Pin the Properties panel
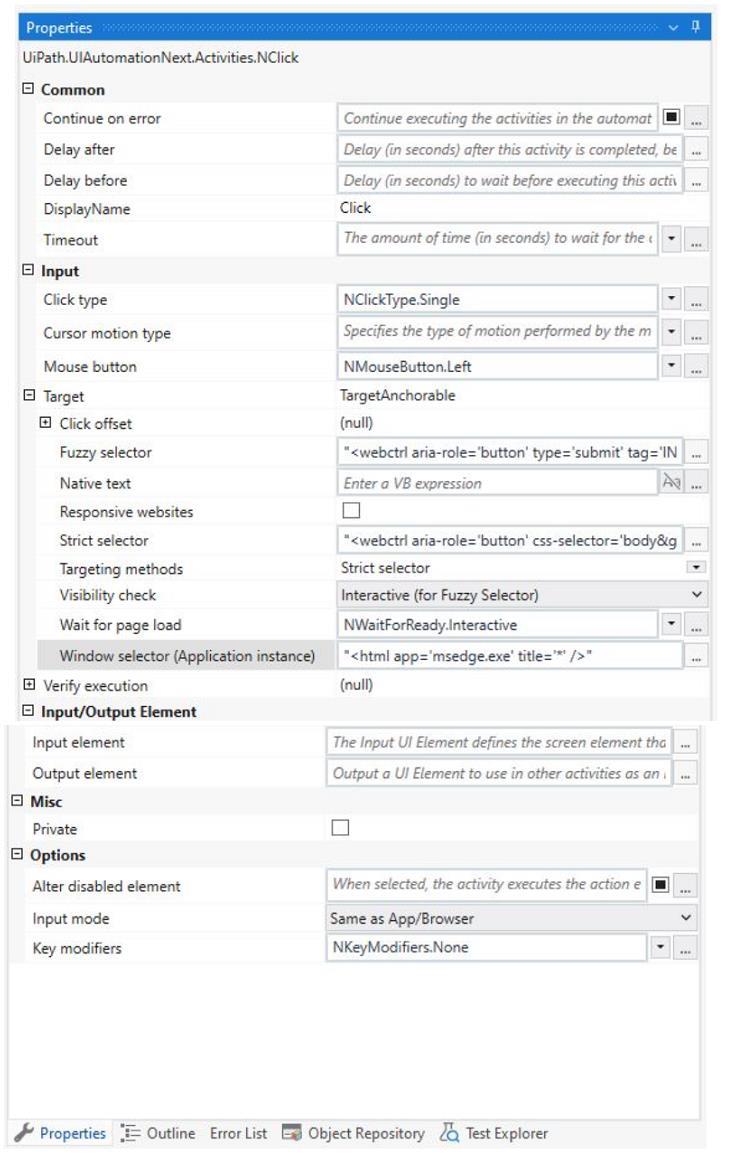The image size is (749, 1176). (x=696, y=28)
